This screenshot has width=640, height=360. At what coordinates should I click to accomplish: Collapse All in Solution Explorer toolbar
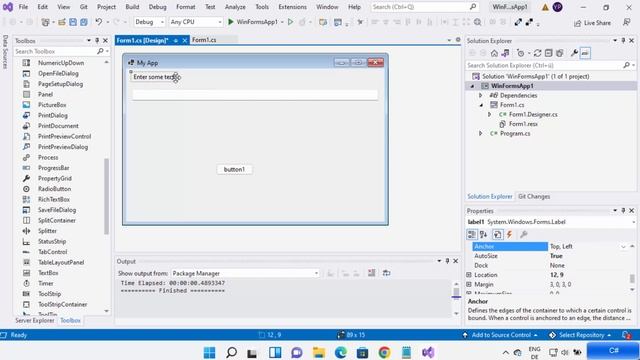click(x=549, y=53)
